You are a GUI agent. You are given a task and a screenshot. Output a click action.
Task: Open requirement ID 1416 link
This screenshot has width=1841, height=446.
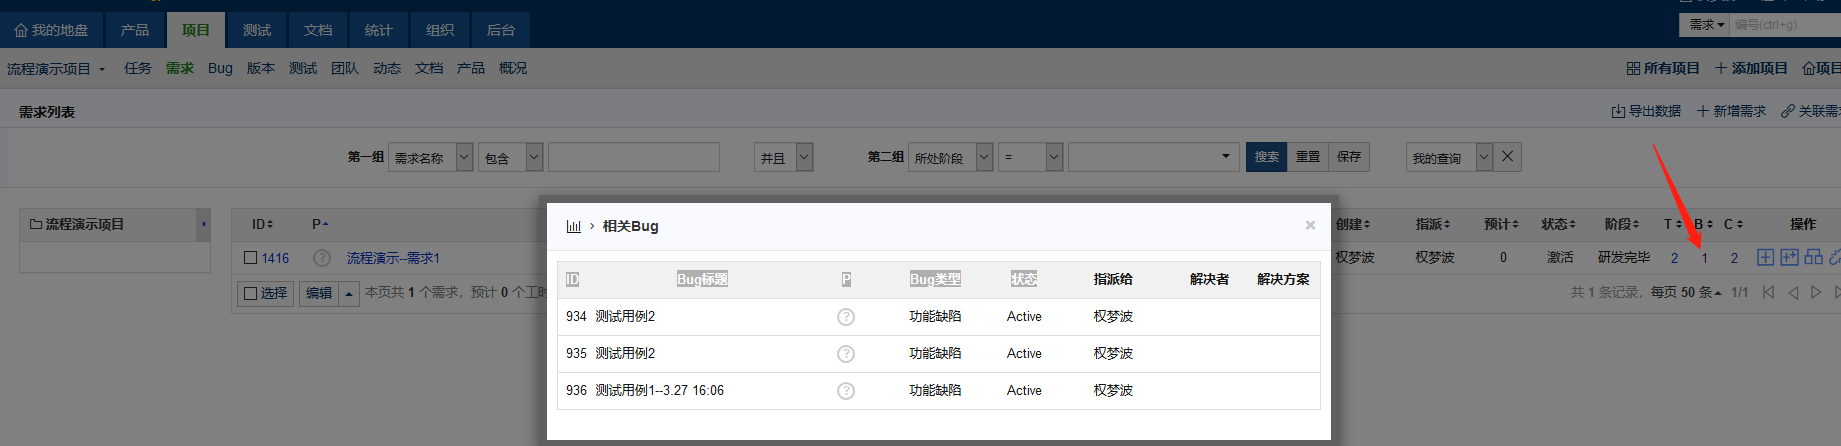tap(275, 258)
